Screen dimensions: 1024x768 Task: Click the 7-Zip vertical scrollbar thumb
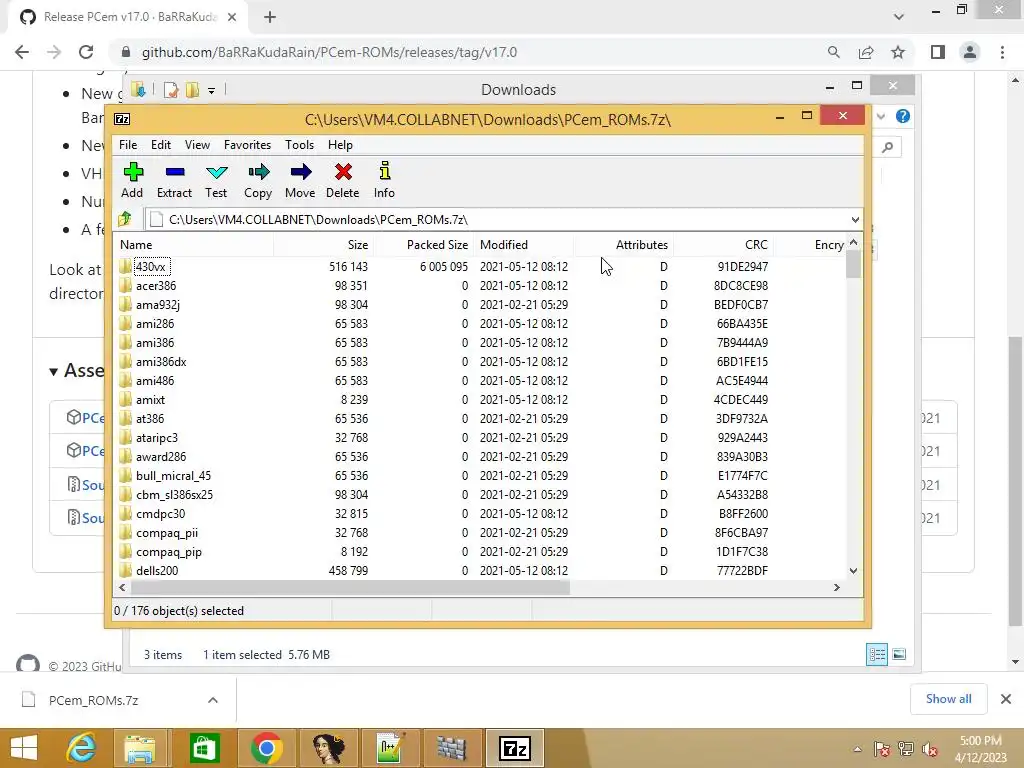[x=853, y=264]
